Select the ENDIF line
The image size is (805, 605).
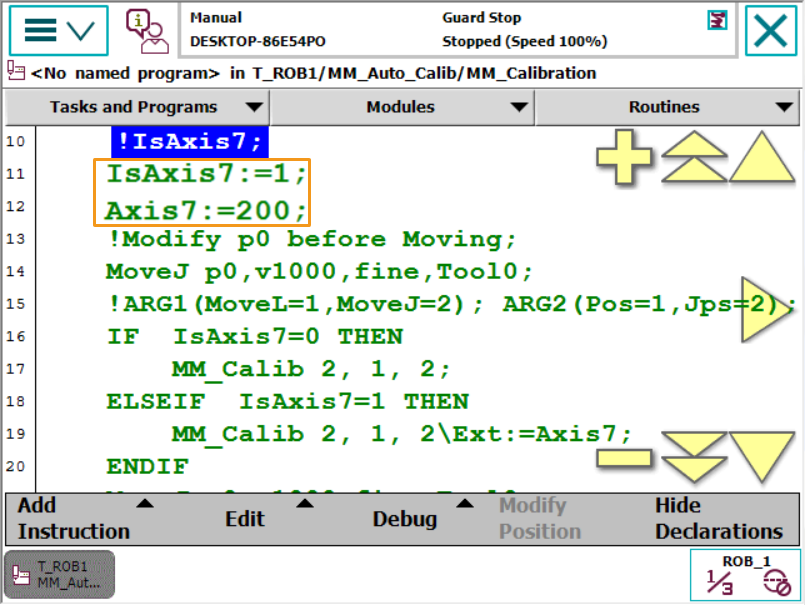coord(147,467)
